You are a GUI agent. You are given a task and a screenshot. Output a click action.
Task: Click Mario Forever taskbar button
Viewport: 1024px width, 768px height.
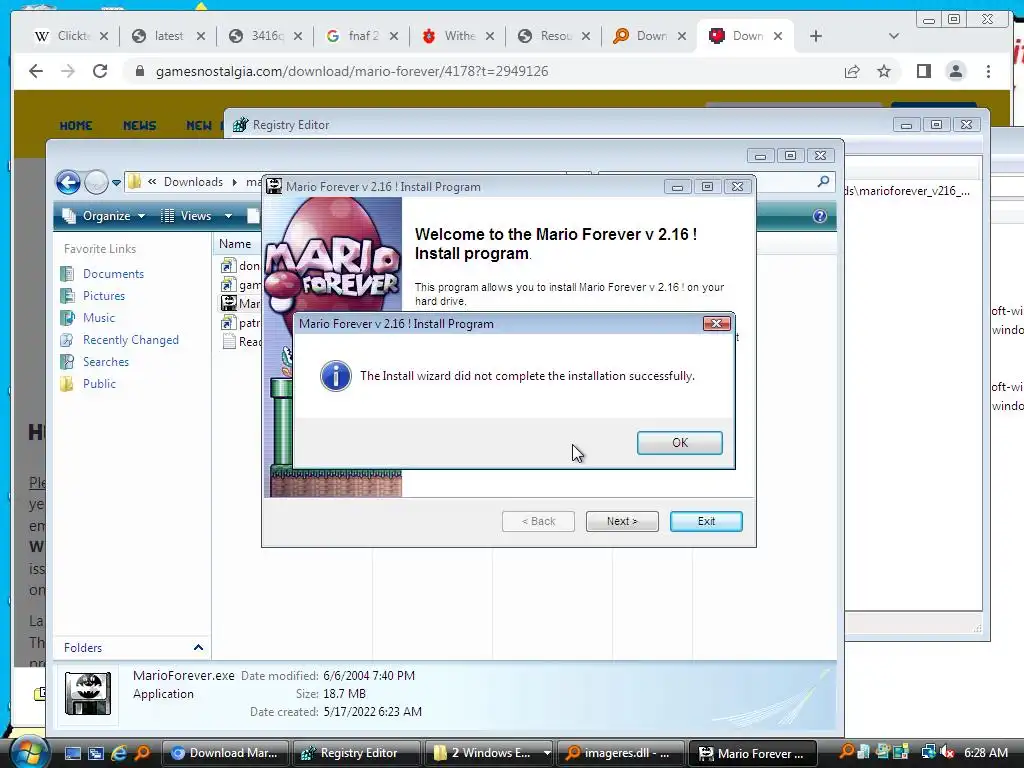752,753
